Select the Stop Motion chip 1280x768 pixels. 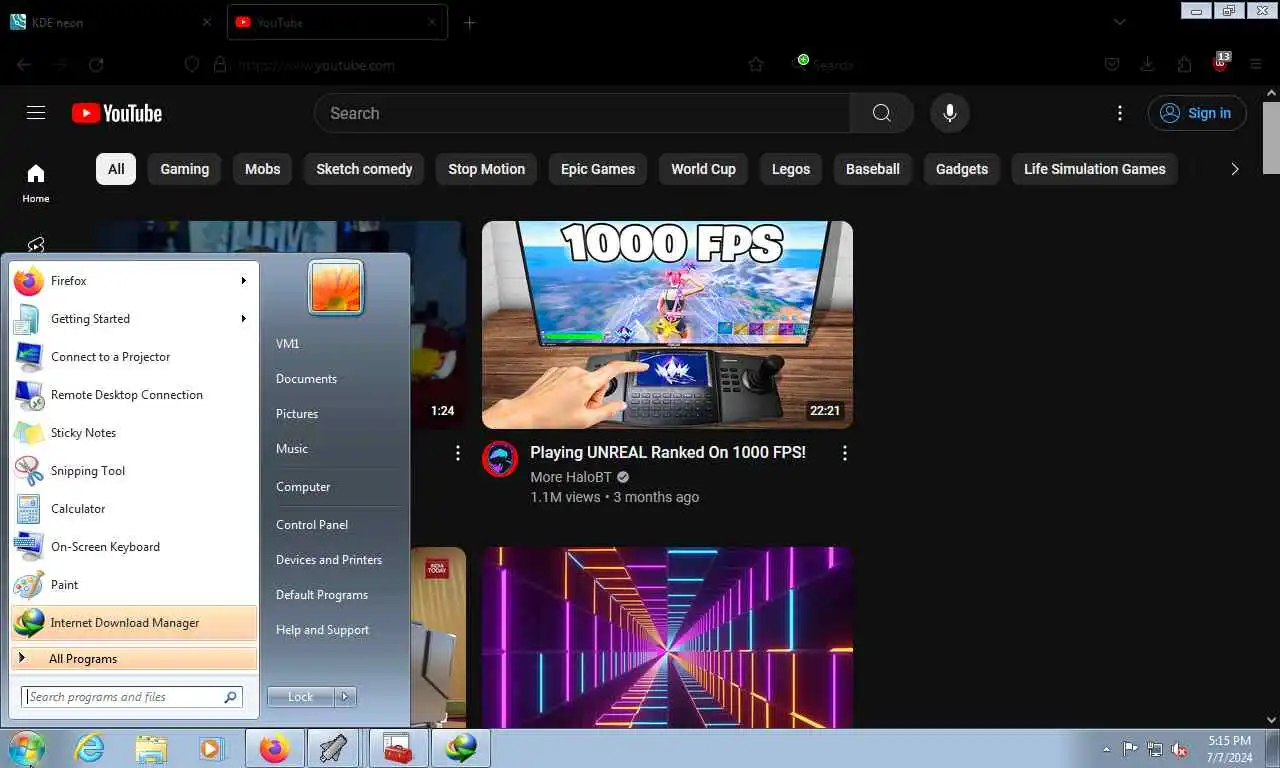(x=487, y=169)
